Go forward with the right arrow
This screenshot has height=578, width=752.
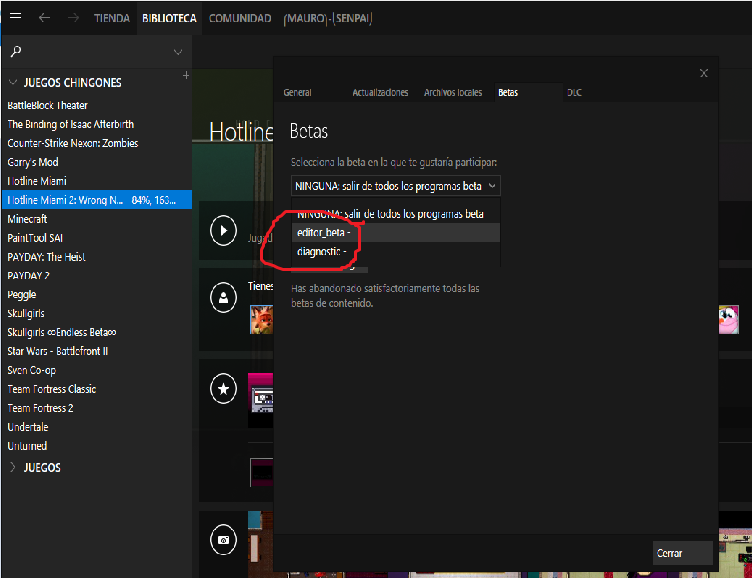(x=73, y=18)
